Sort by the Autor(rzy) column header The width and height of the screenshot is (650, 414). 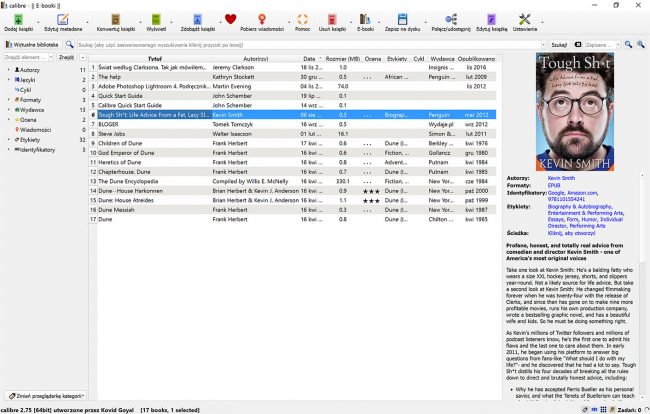pyautogui.click(x=255, y=59)
